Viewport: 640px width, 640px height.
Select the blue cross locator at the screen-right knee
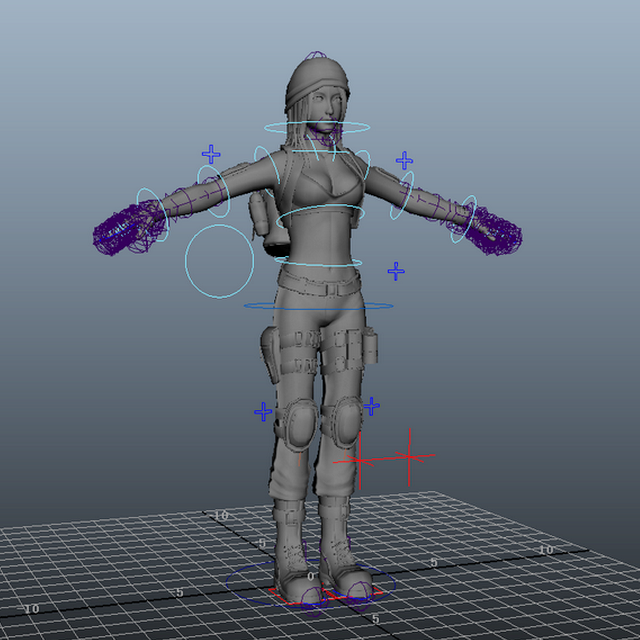[371, 406]
